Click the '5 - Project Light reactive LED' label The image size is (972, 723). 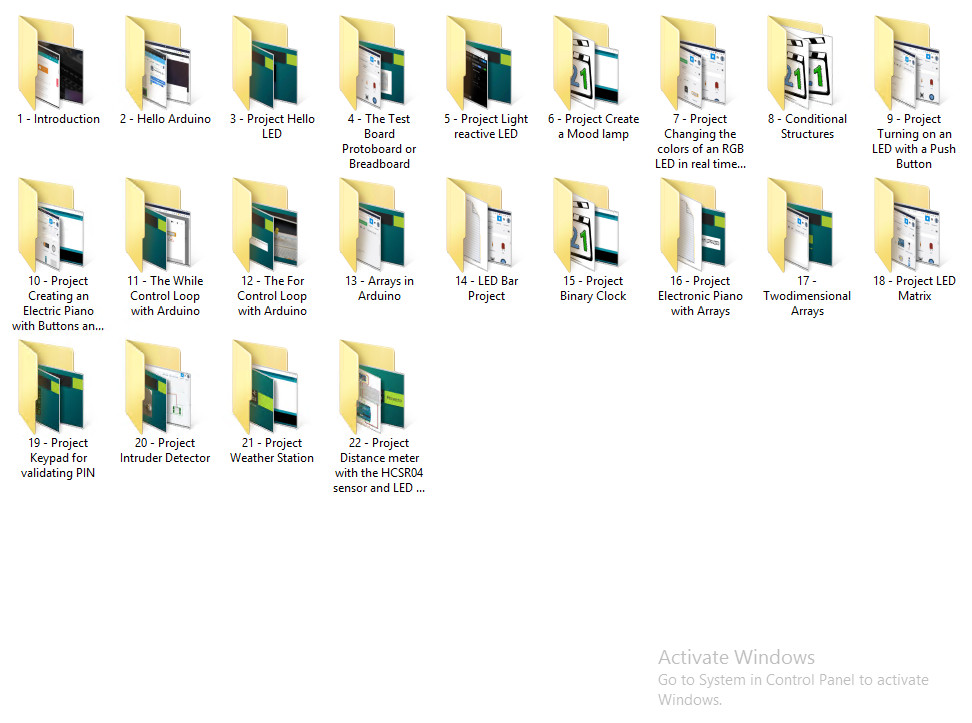coord(486,126)
